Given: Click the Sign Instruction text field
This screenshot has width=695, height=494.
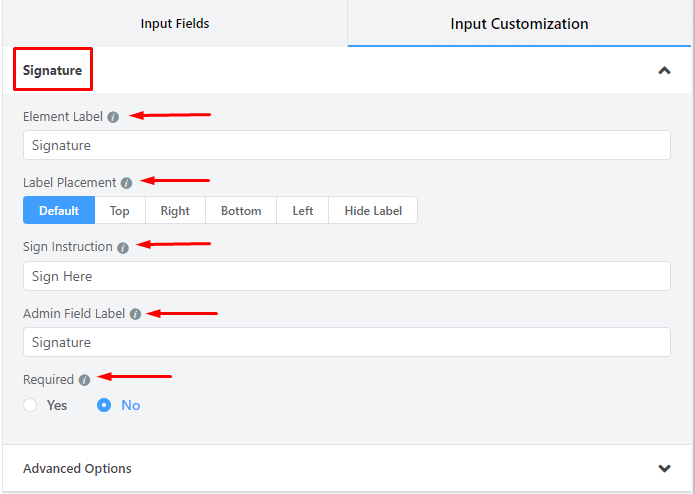Looking at the screenshot, I should pyautogui.click(x=346, y=276).
